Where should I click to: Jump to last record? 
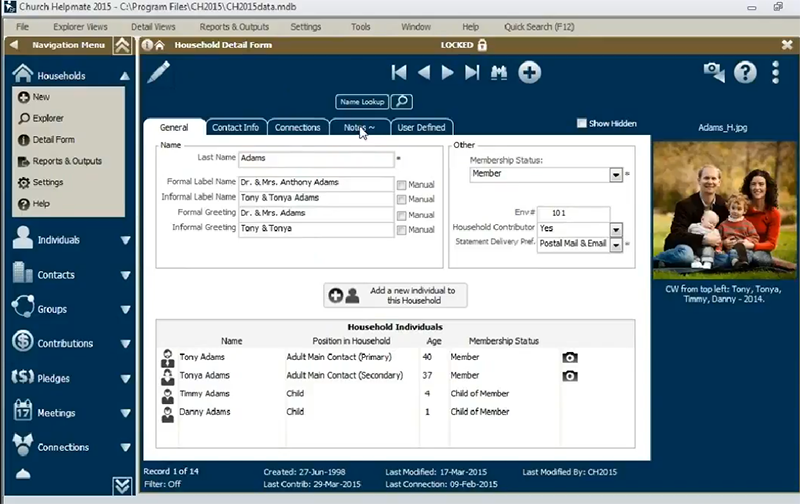click(472, 72)
